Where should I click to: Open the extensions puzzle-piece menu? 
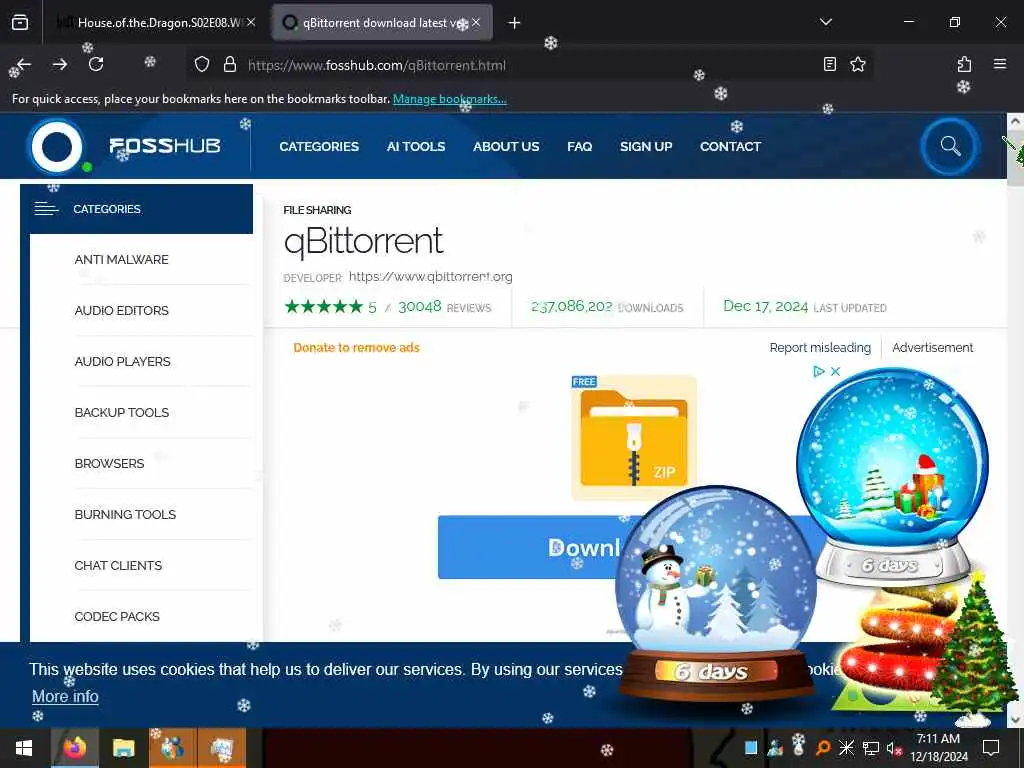click(x=964, y=64)
